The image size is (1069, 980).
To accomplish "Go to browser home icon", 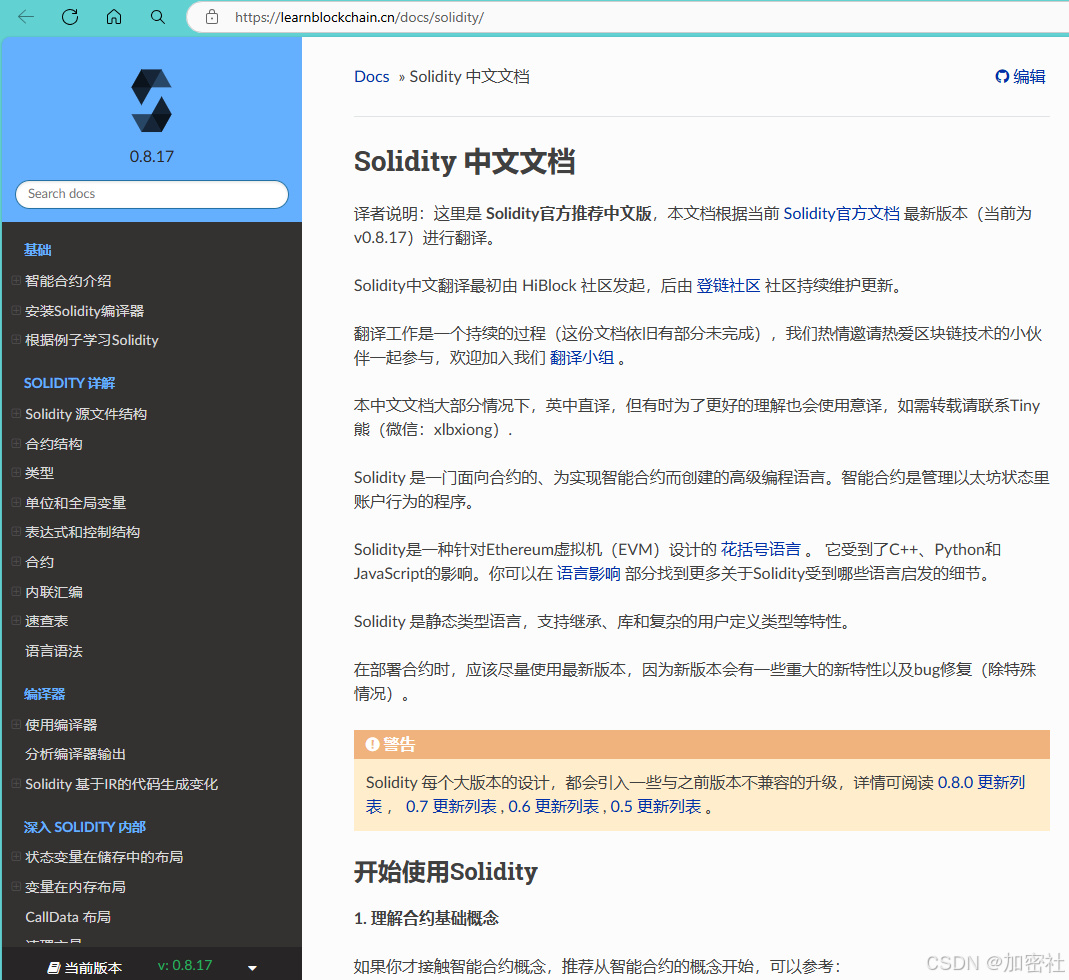I will [114, 17].
